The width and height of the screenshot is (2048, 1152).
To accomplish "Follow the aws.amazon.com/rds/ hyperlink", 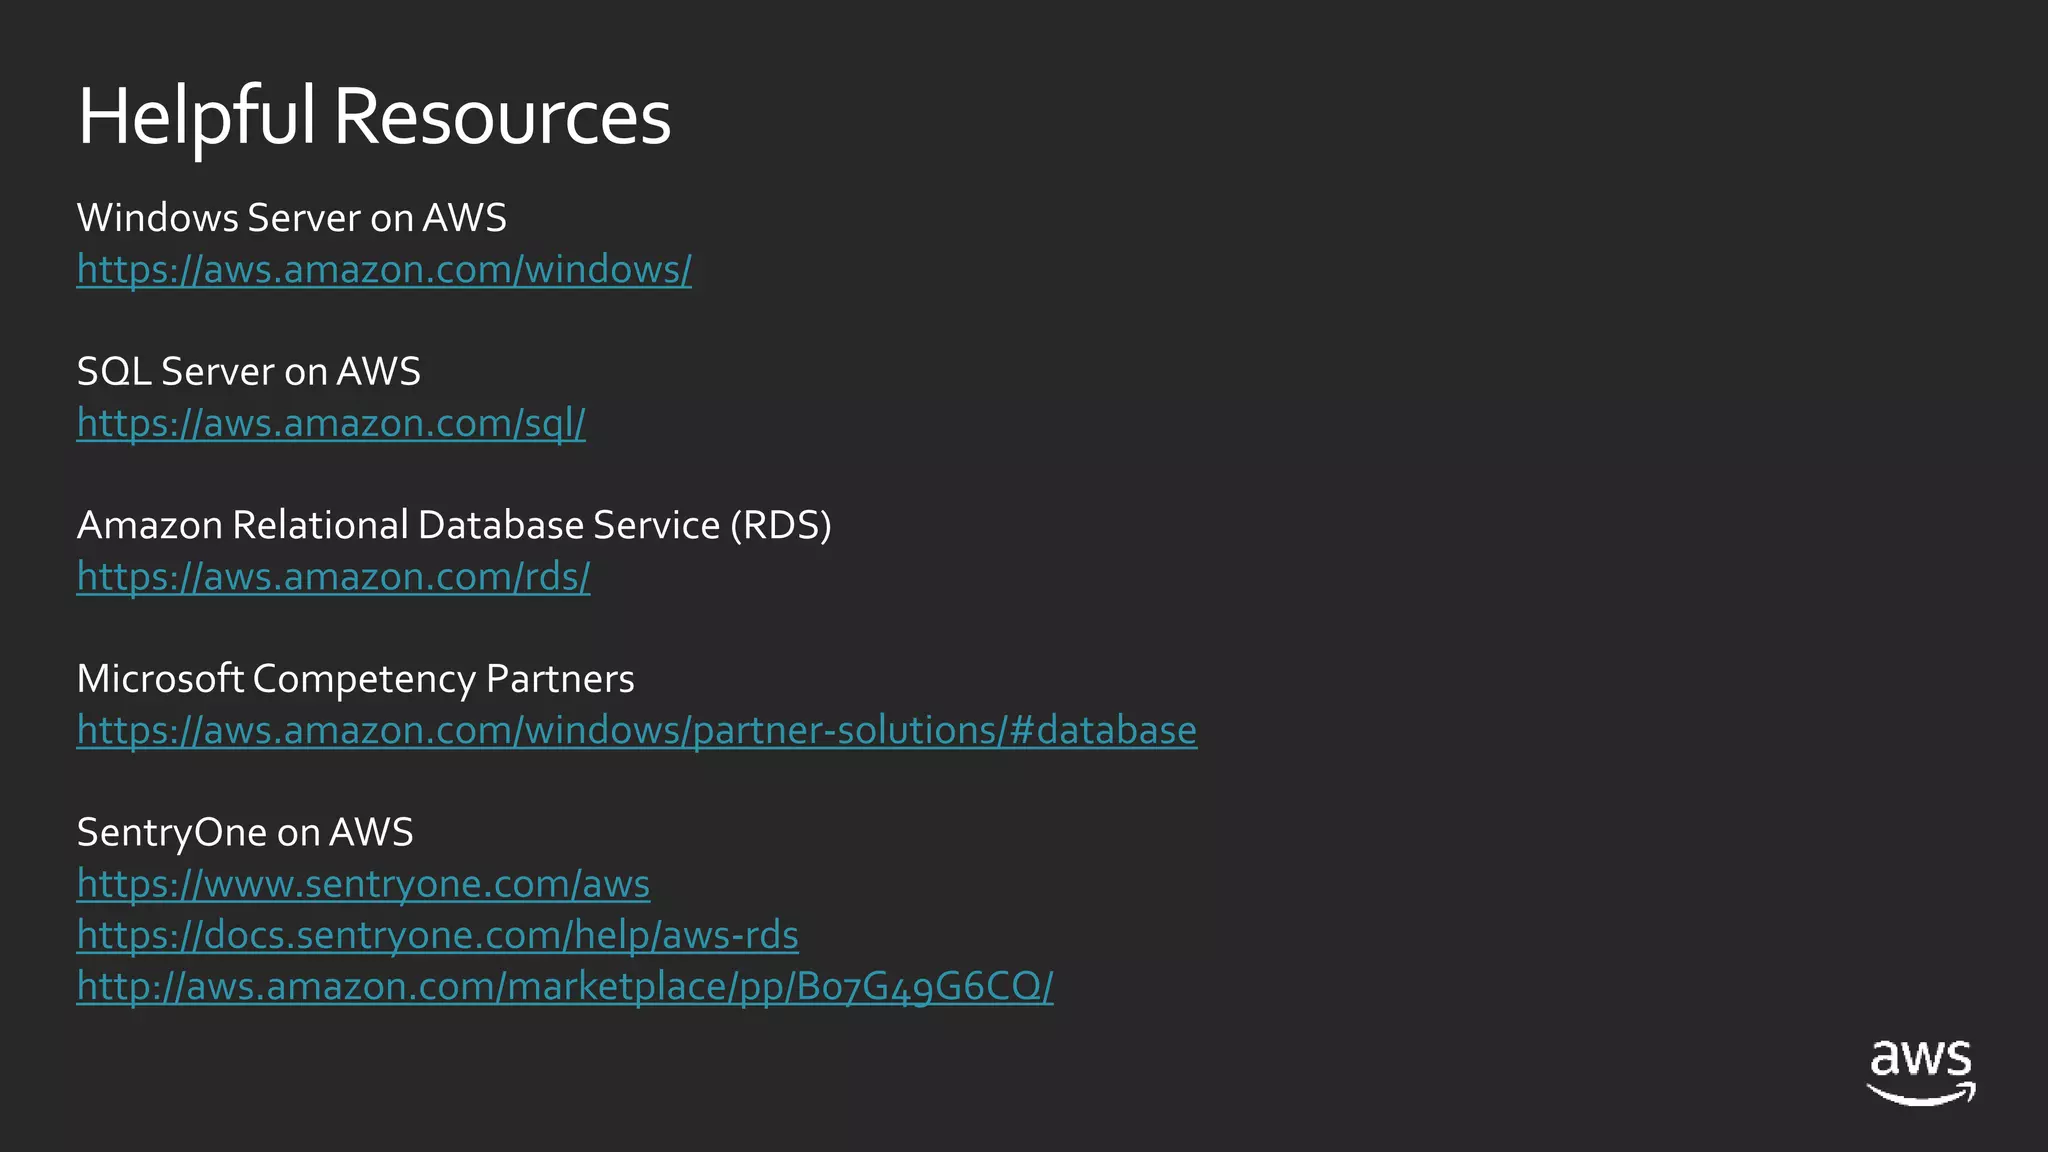I will tap(334, 577).
